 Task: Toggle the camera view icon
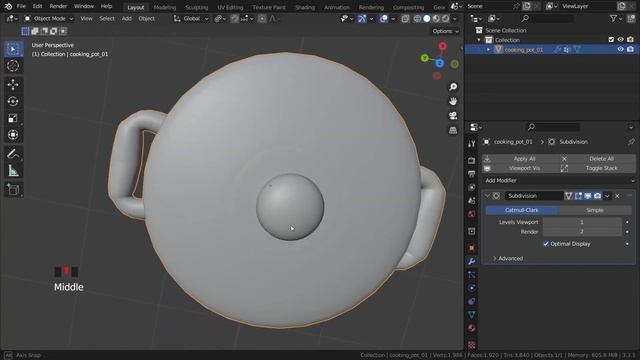click(x=453, y=116)
